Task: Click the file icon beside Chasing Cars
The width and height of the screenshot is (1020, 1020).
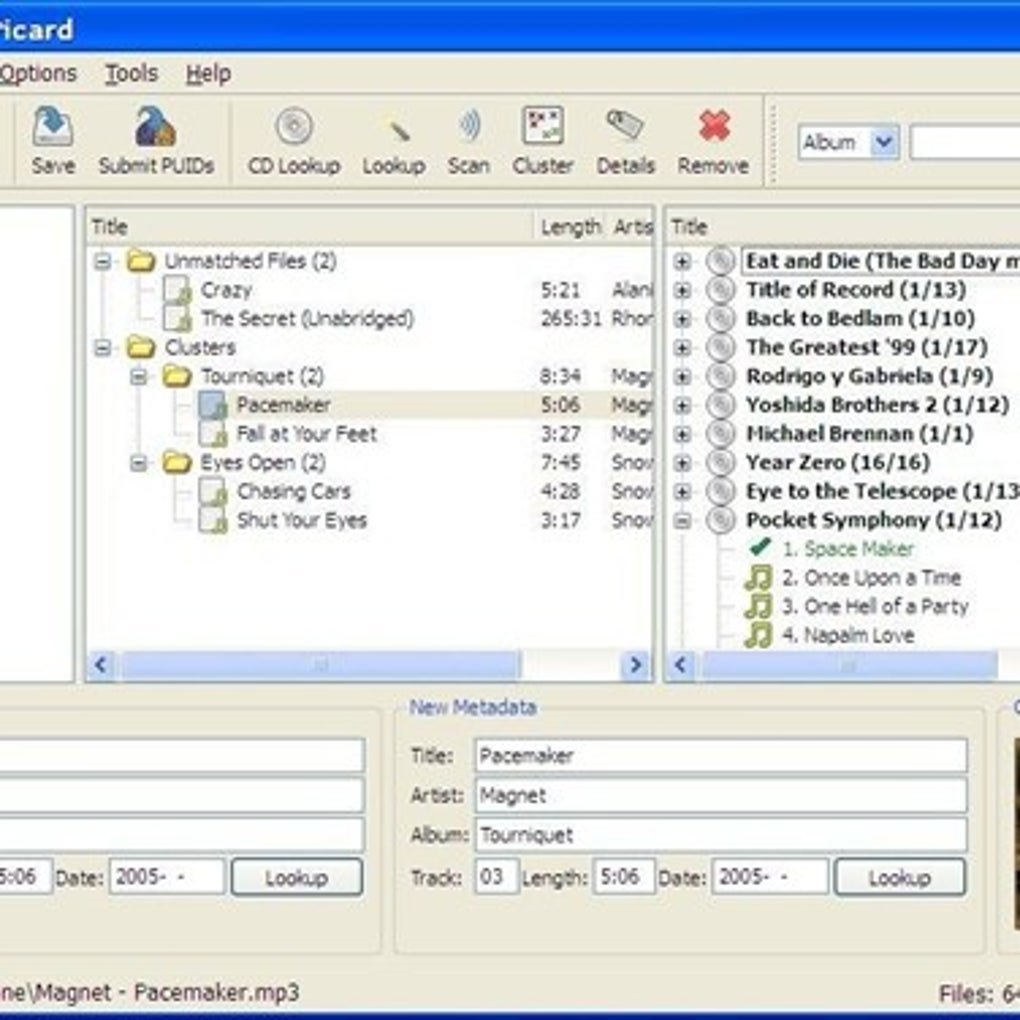Action: pyautogui.click(x=213, y=492)
